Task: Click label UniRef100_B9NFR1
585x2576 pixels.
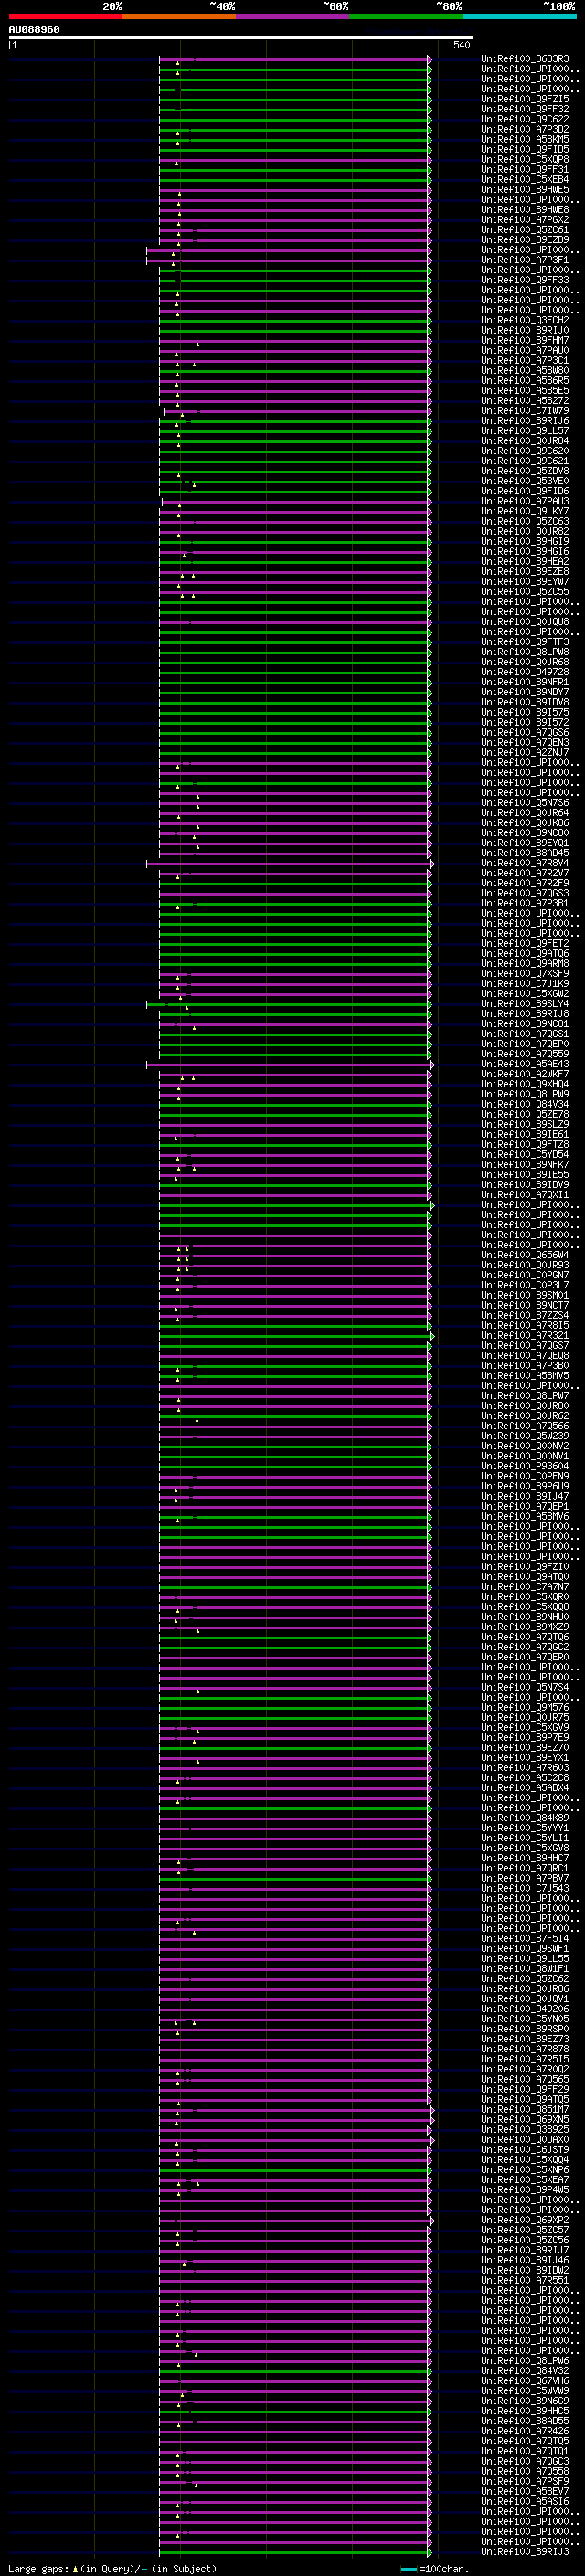Action: 525,682
